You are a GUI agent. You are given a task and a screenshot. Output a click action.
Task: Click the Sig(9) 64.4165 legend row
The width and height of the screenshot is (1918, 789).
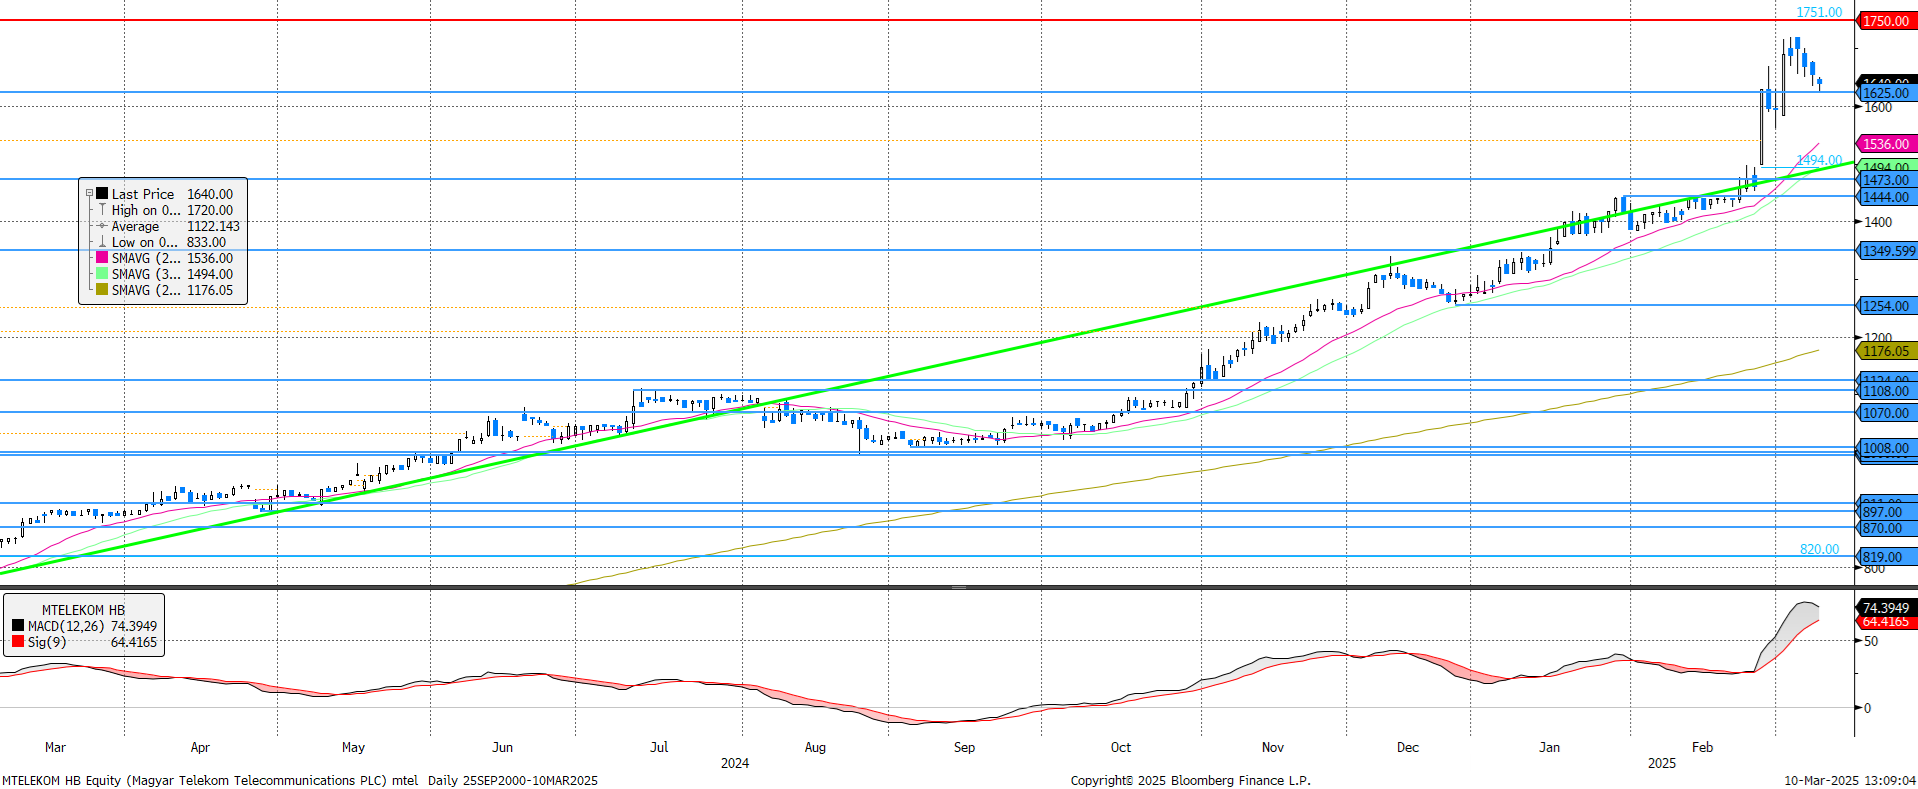84,642
